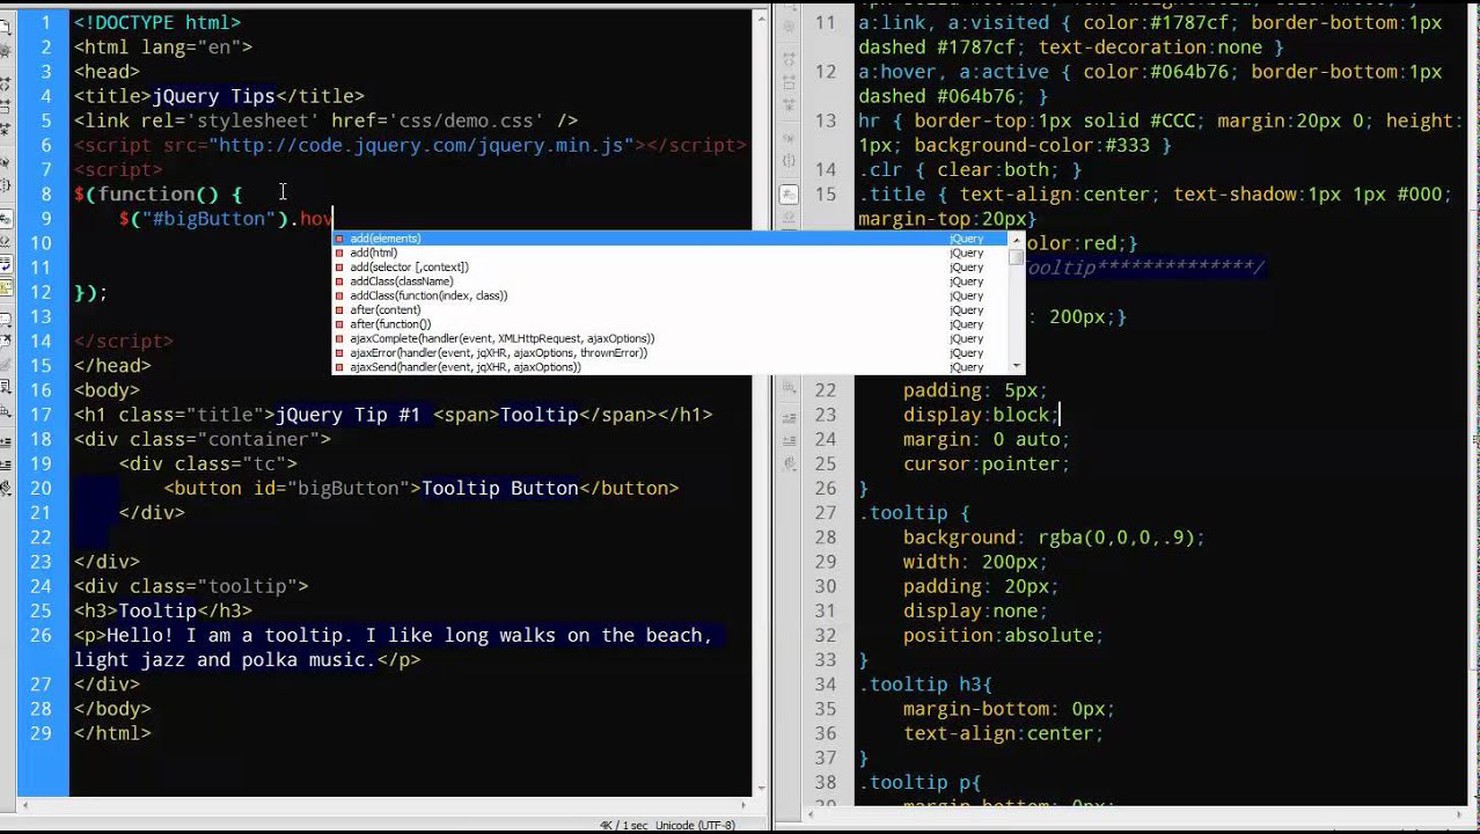Click Collapse Selection icon in right pane
Image resolution: width=1480 pixels, height=834 pixels.
789,82
